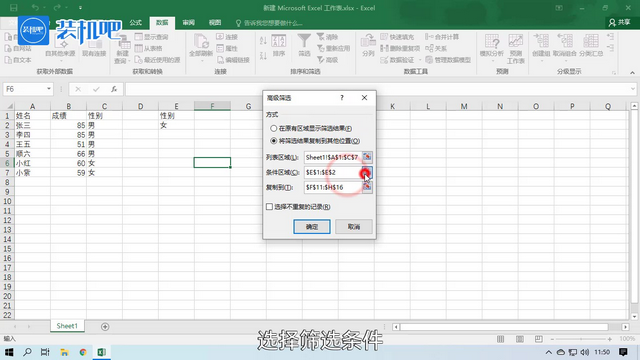Sort descending with the Z-A icon
This screenshot has width=640, height=360.
[263, 56]
